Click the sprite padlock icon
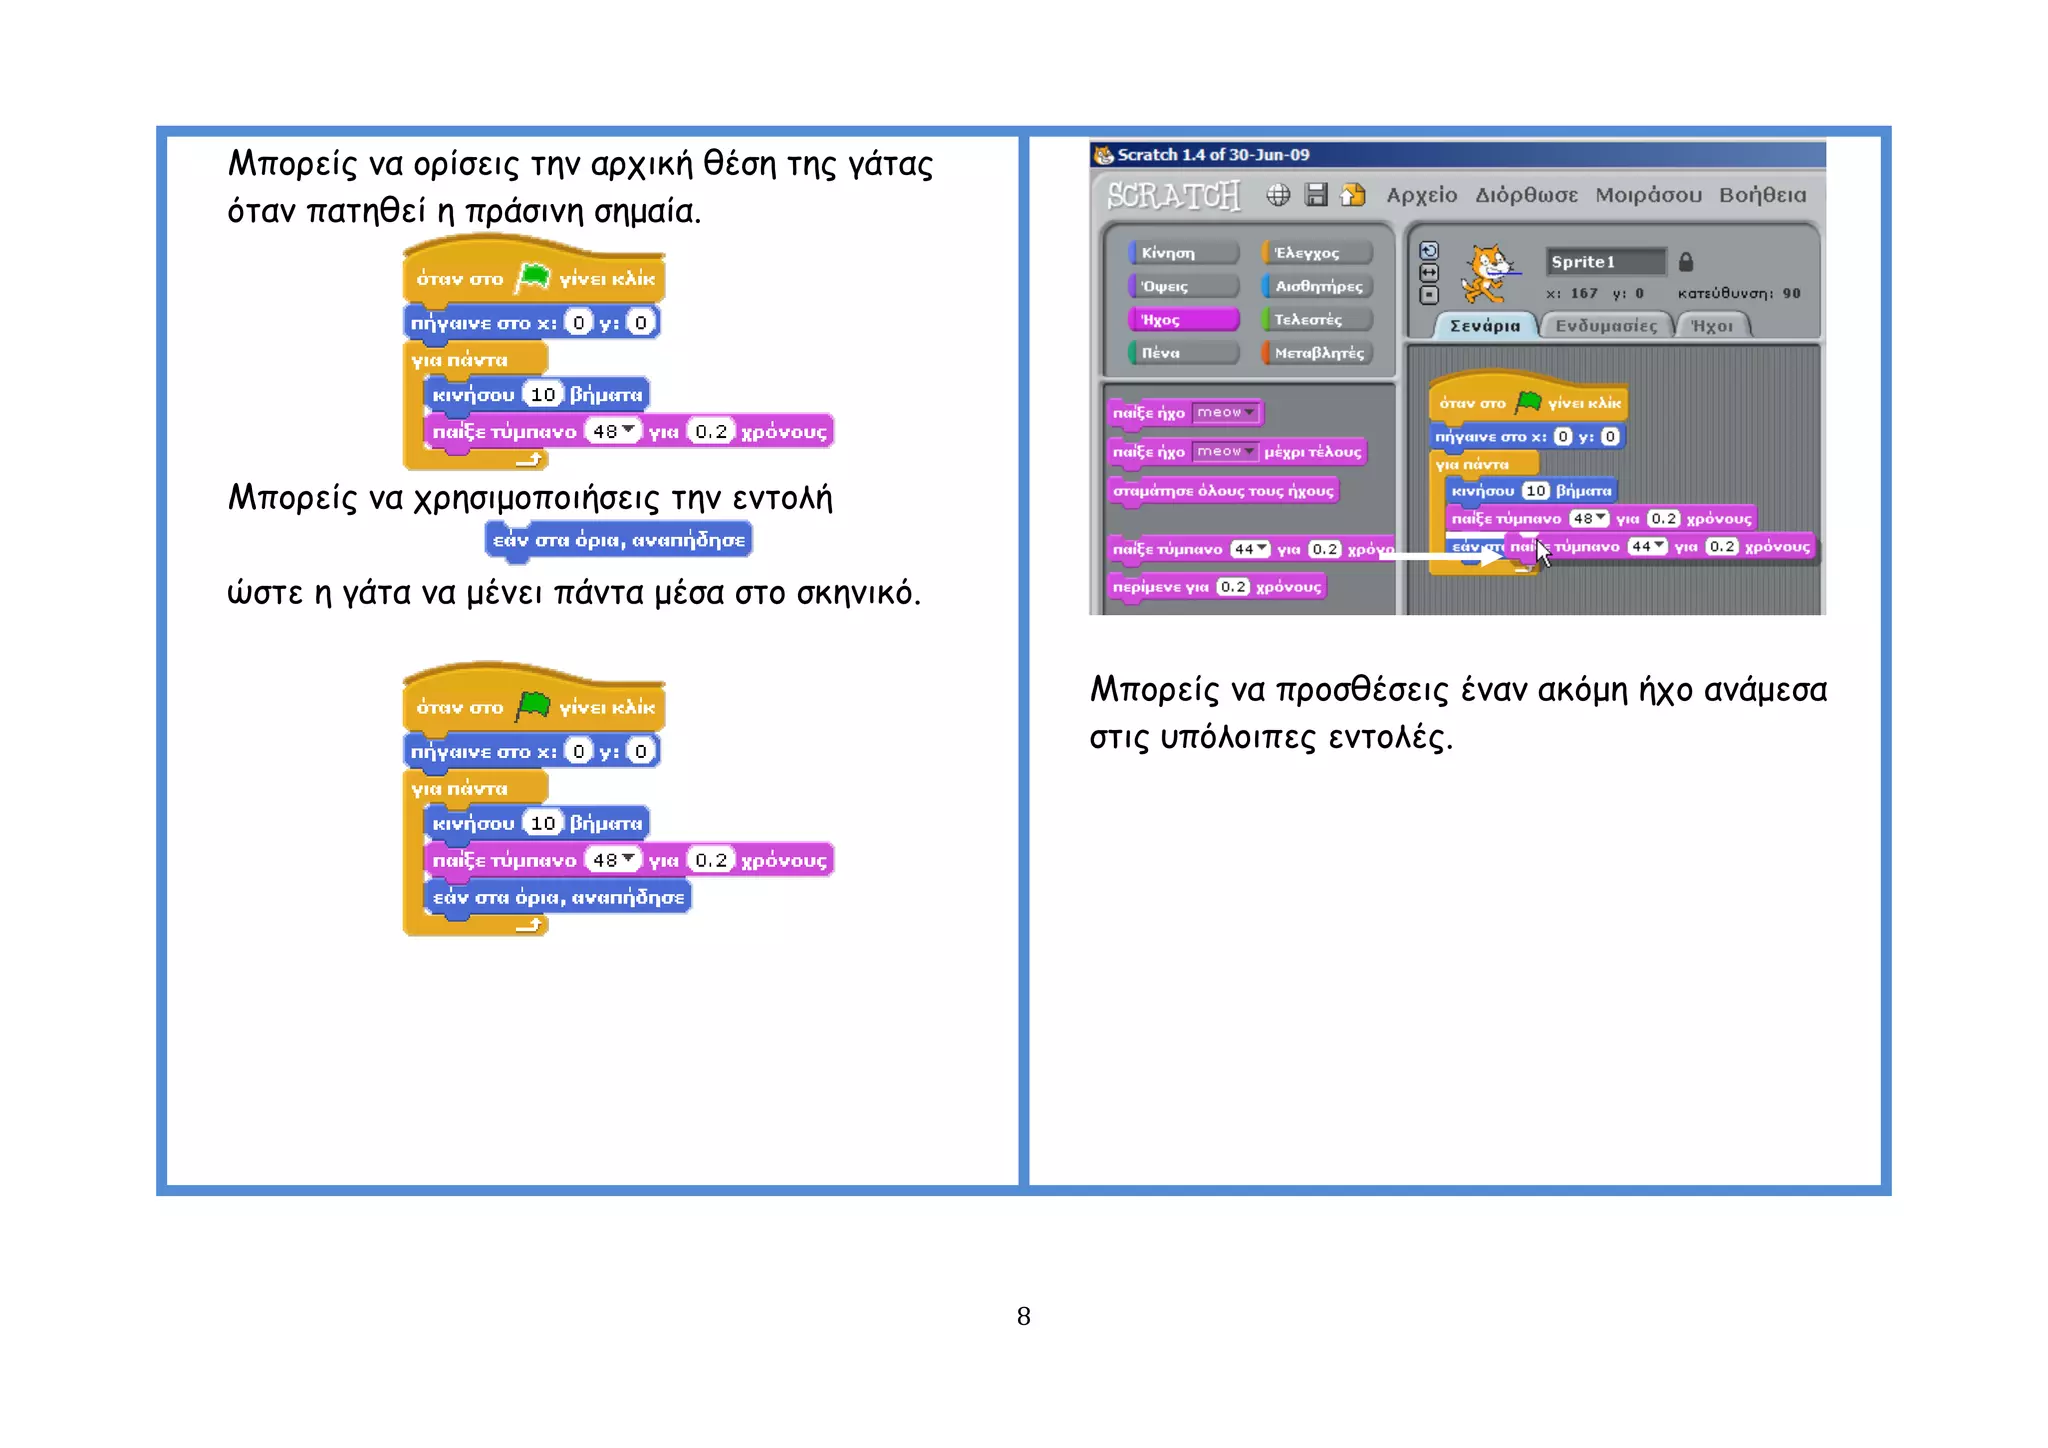 click(1686, 262)
